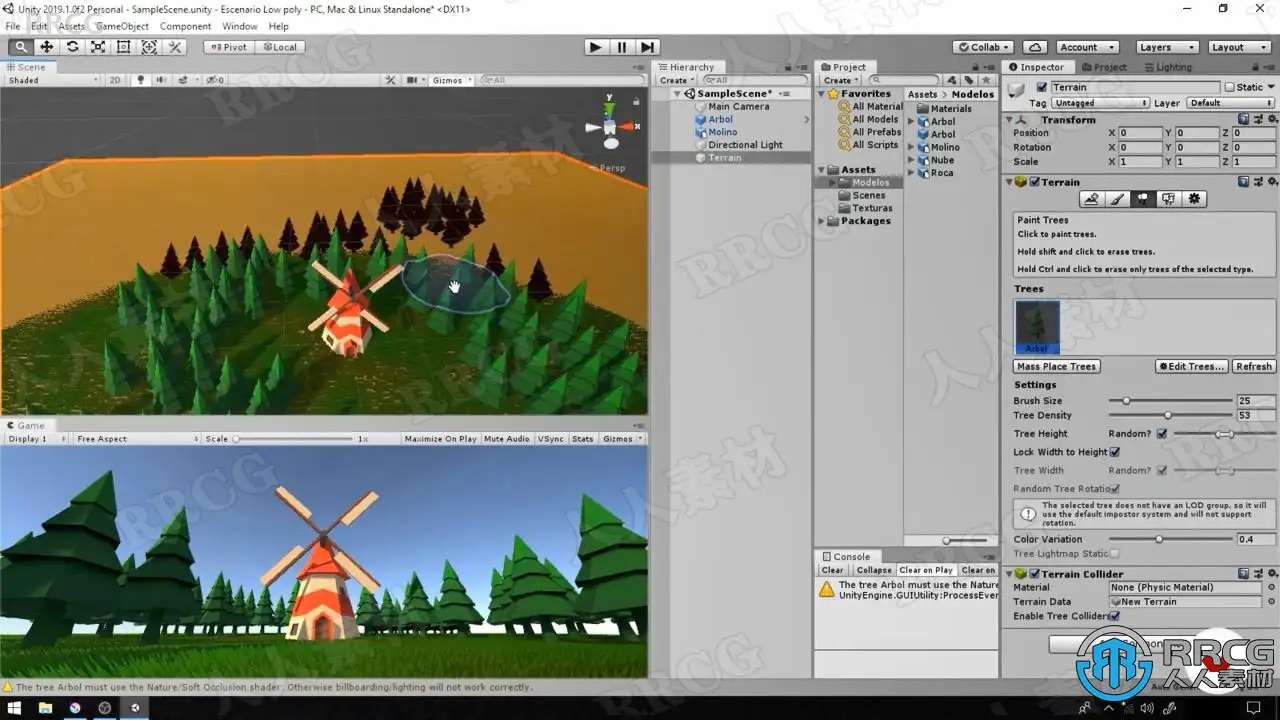Click the Step frame button

pyautogui.click(x=647, y=47)
